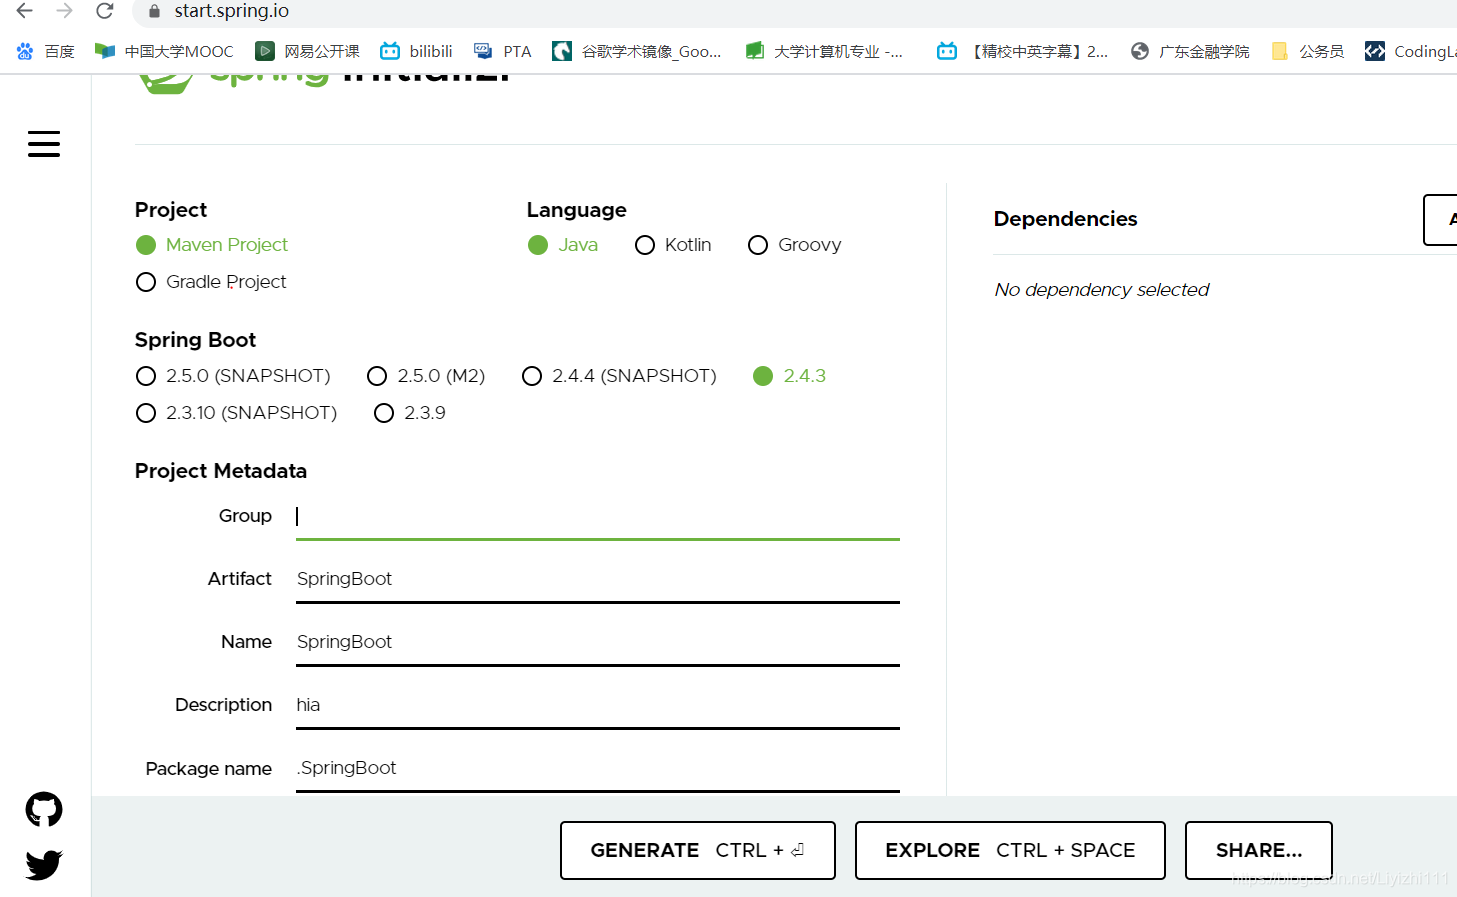Select Spring Boot 2.4.4 (SNAPSHOT)

619,376
